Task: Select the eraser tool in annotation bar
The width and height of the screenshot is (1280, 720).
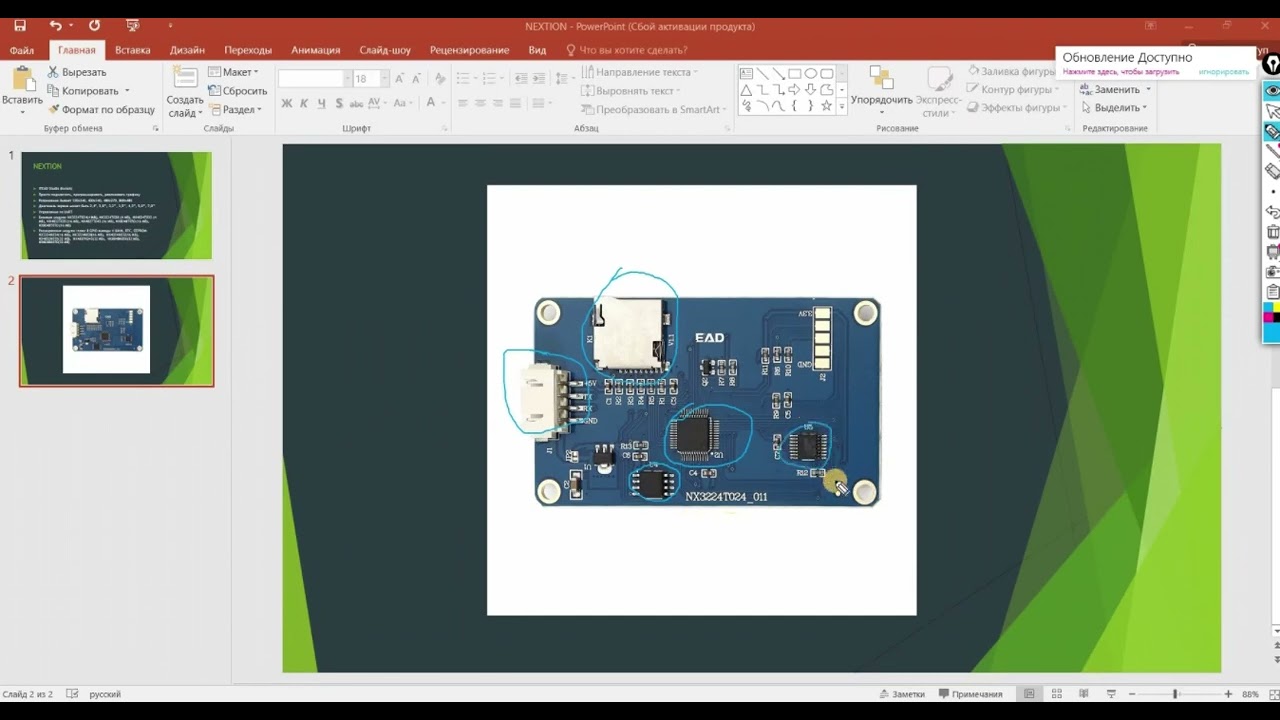Action: click(x=1272, y=171)
